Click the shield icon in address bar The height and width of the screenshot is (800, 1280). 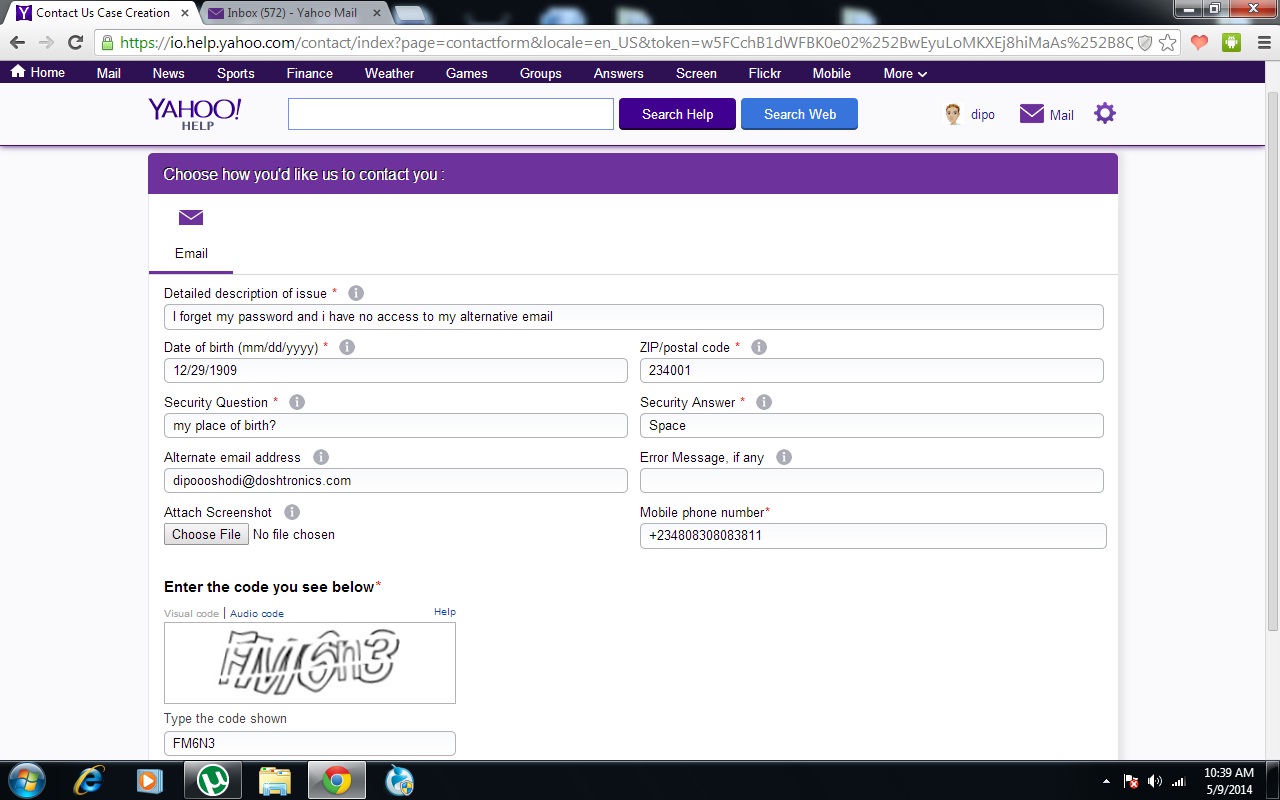(x=1146, y=43)
